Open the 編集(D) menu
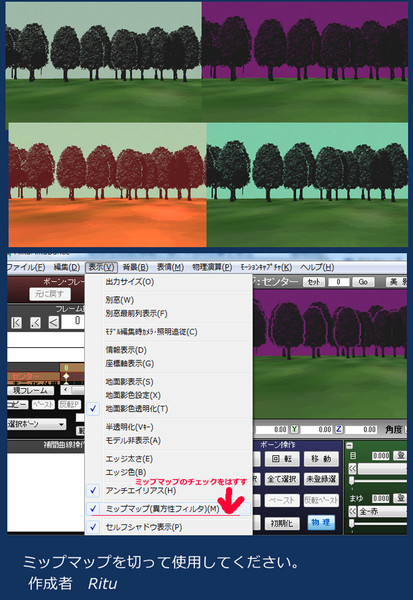Screen dimensions: 413x600 tap(67, 267)
